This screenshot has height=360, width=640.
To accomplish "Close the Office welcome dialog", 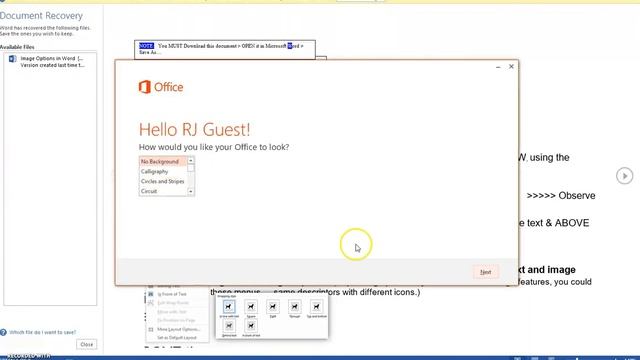I will (x=511, y=67).
